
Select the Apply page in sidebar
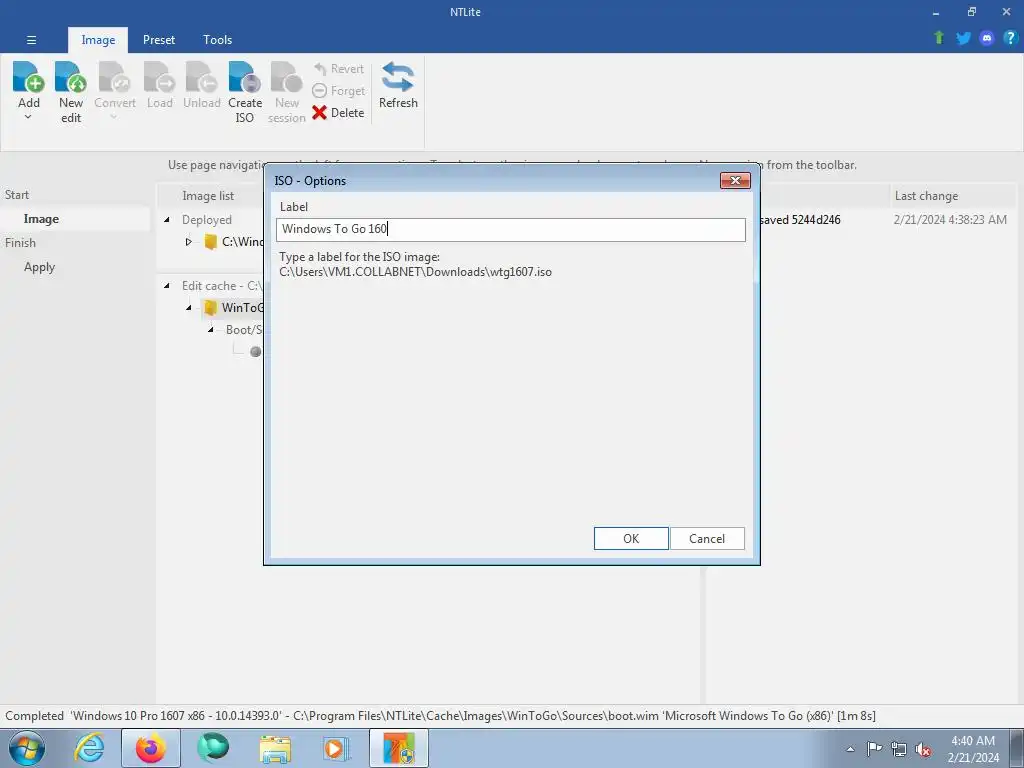click(39, 267)
